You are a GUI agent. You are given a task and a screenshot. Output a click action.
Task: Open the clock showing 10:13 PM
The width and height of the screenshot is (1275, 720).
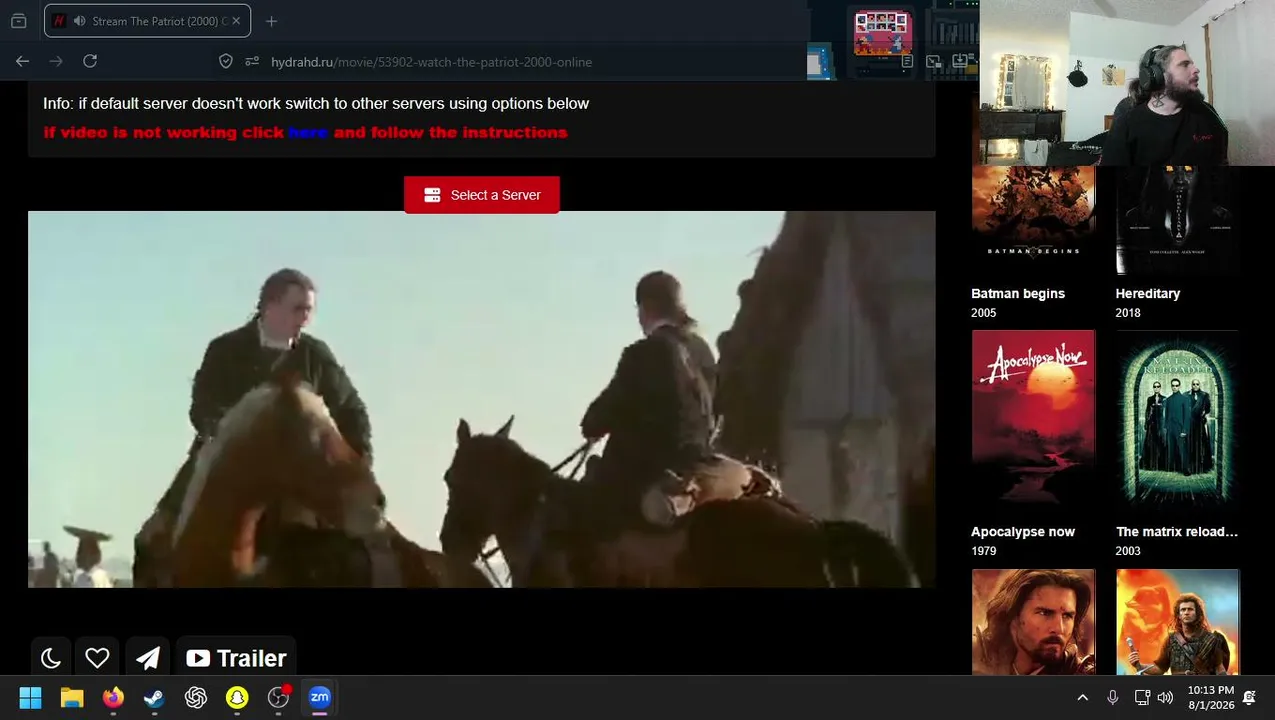click(1211, 698)
